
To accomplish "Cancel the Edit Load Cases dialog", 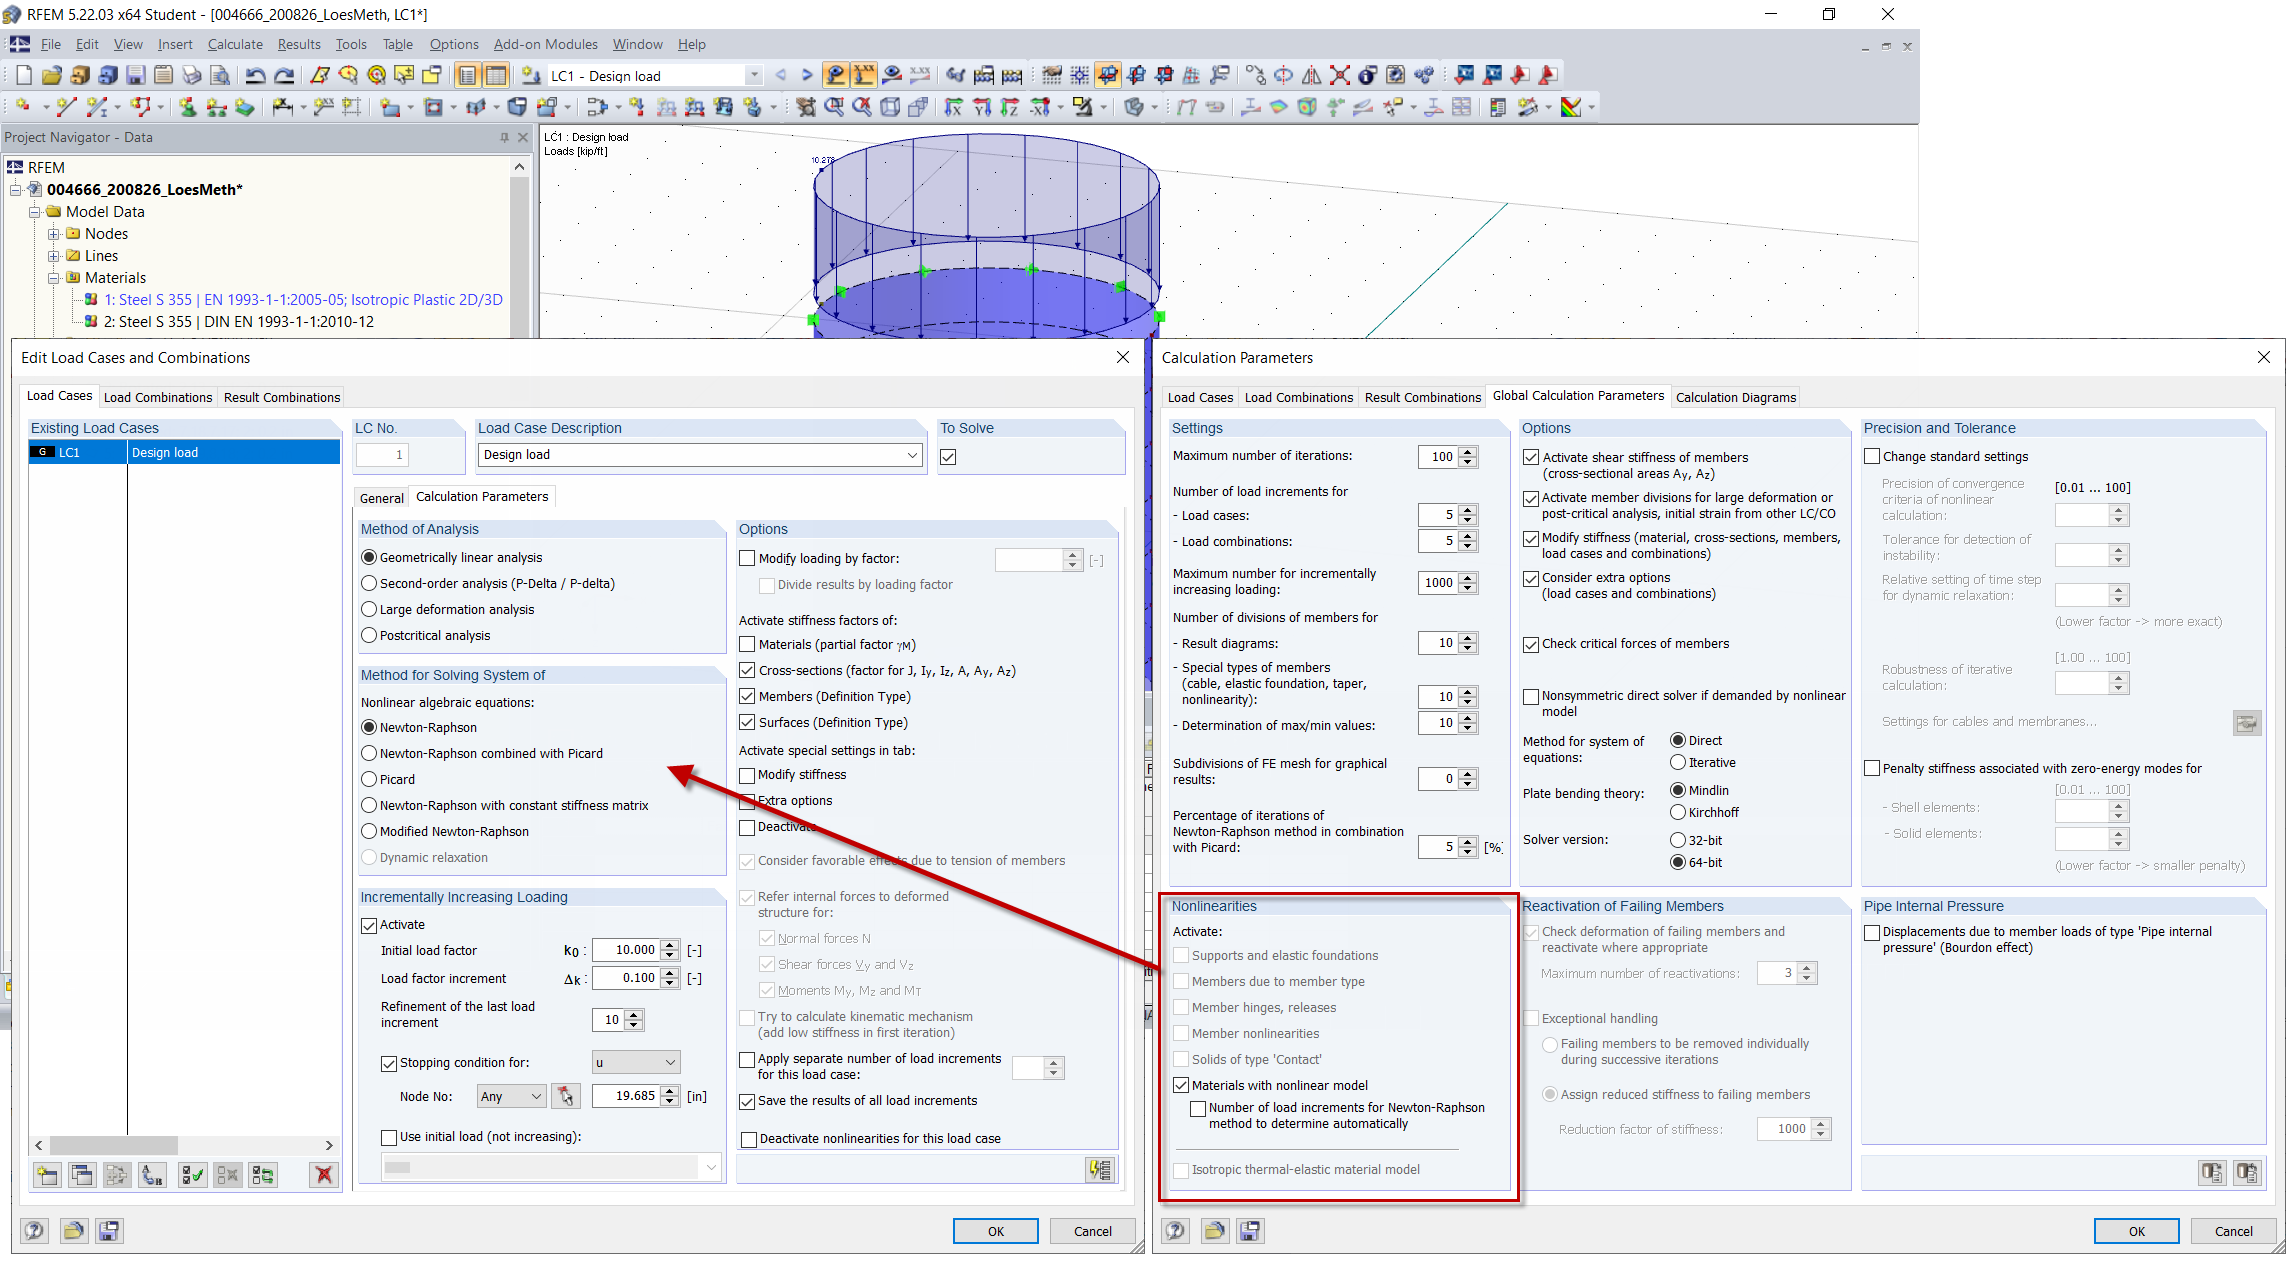I will point(1092,1231).
